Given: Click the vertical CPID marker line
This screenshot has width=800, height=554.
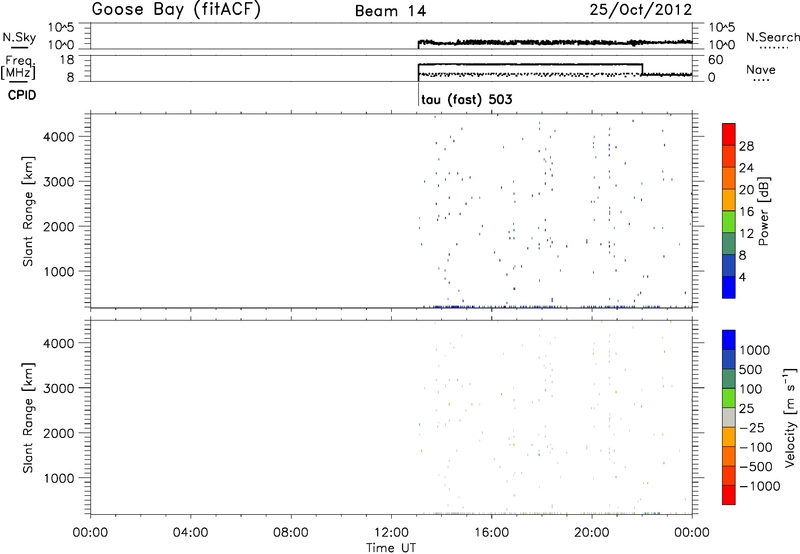Looking at the screenshot, I should point(418,94).
